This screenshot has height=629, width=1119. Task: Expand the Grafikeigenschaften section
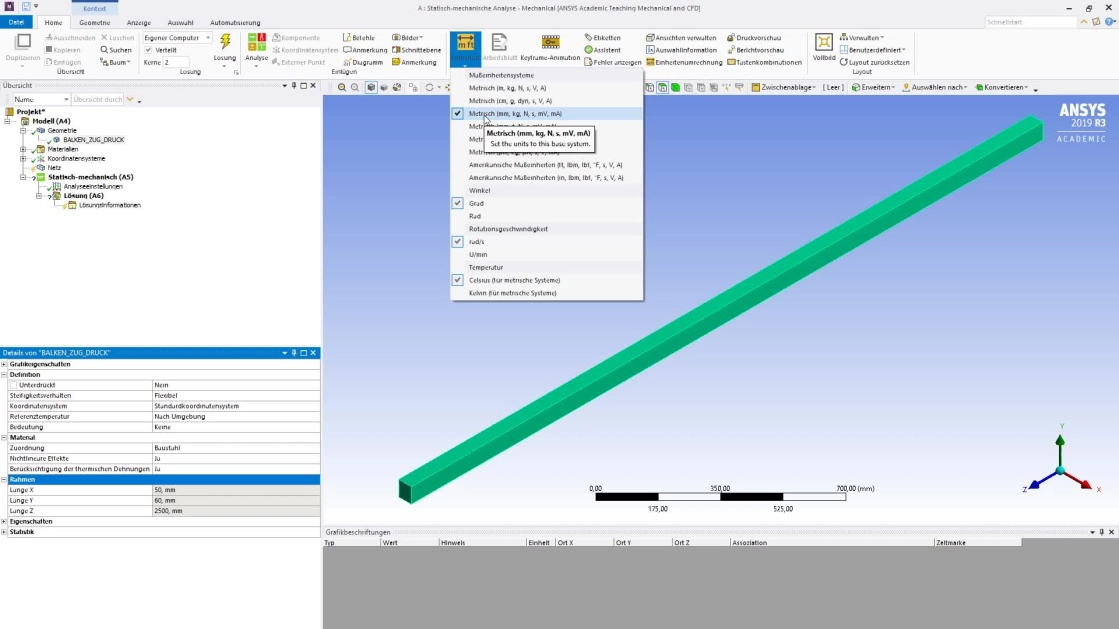4,364
